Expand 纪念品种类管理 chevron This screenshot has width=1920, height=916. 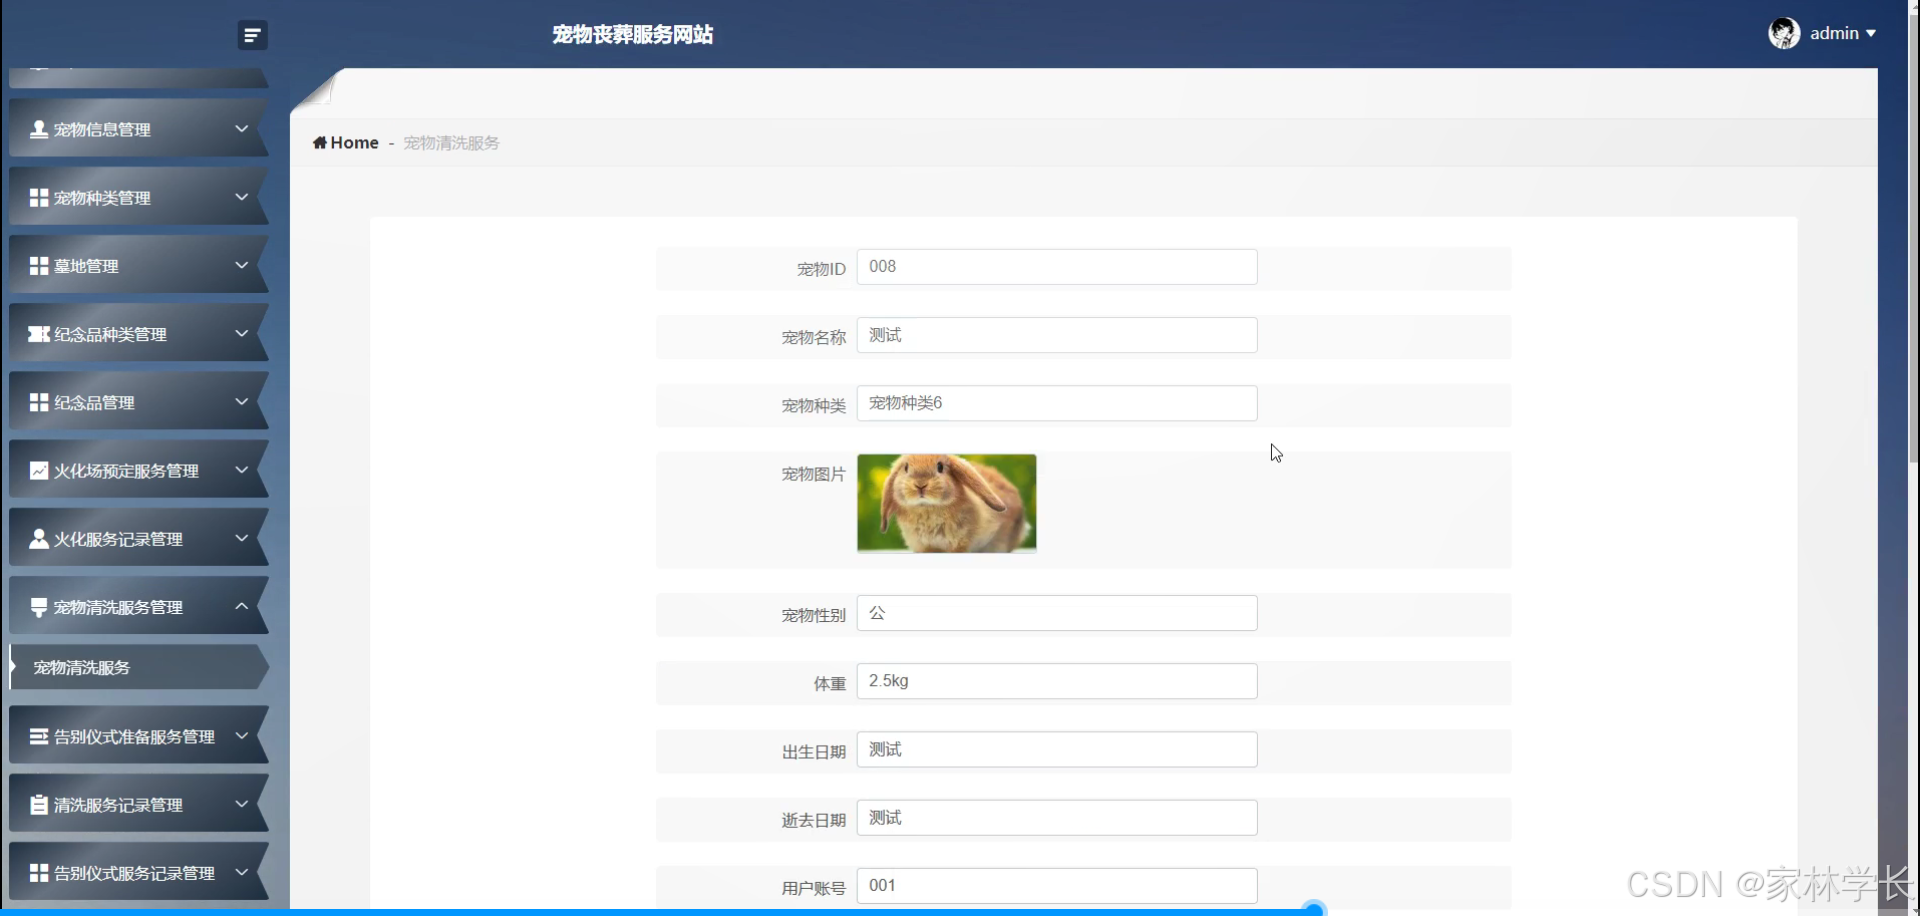(x=241, y=333)
